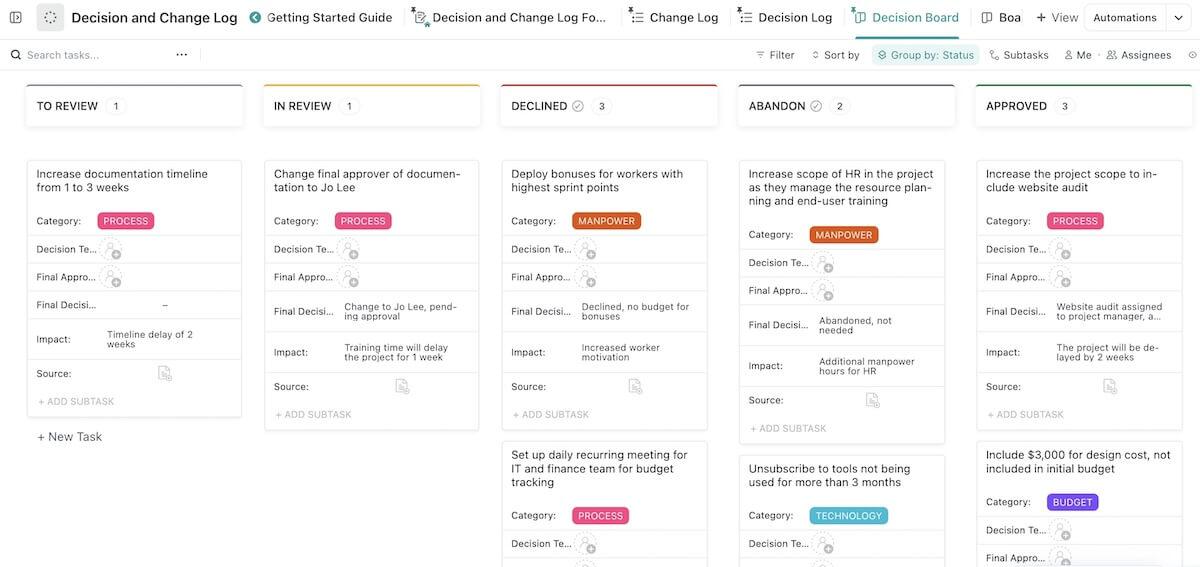Click the pink PROCESS tag on website audit card
Screen dimensions: 1200x567
(1075, 221)
